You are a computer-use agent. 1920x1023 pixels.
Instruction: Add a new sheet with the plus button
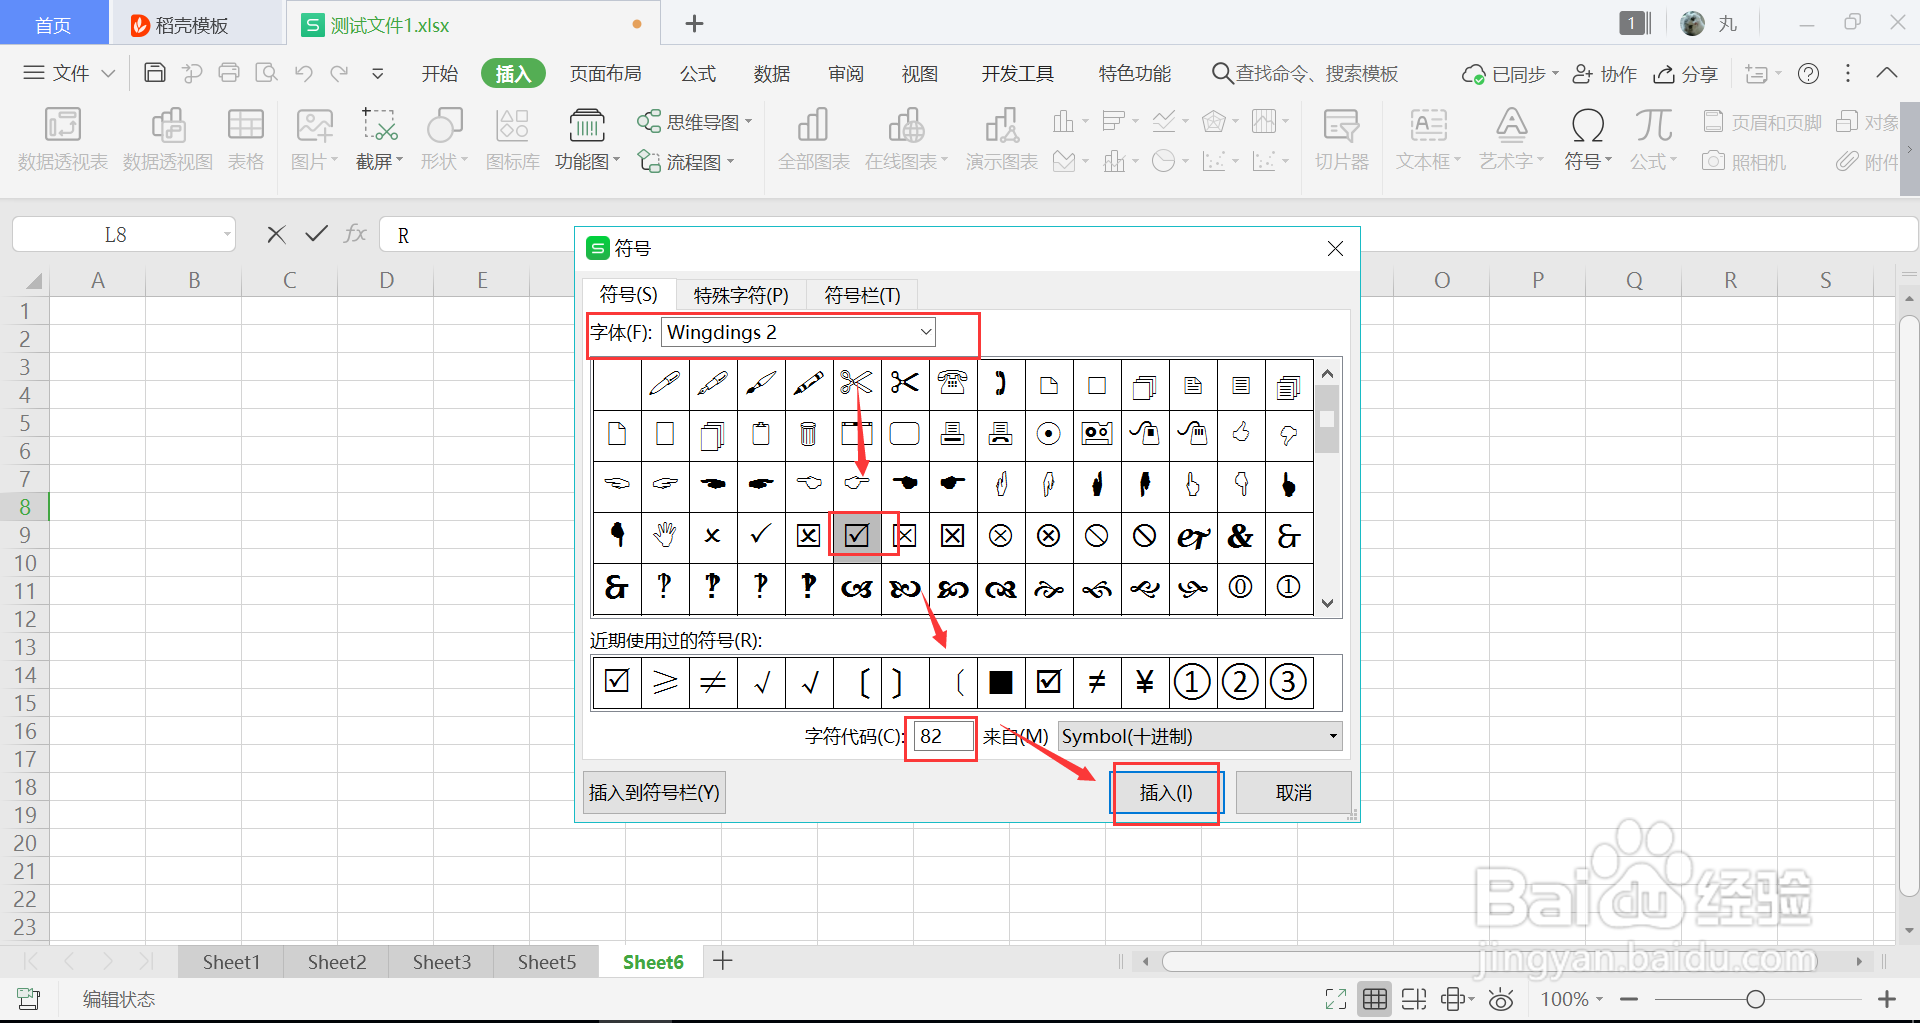pos(723,961)
